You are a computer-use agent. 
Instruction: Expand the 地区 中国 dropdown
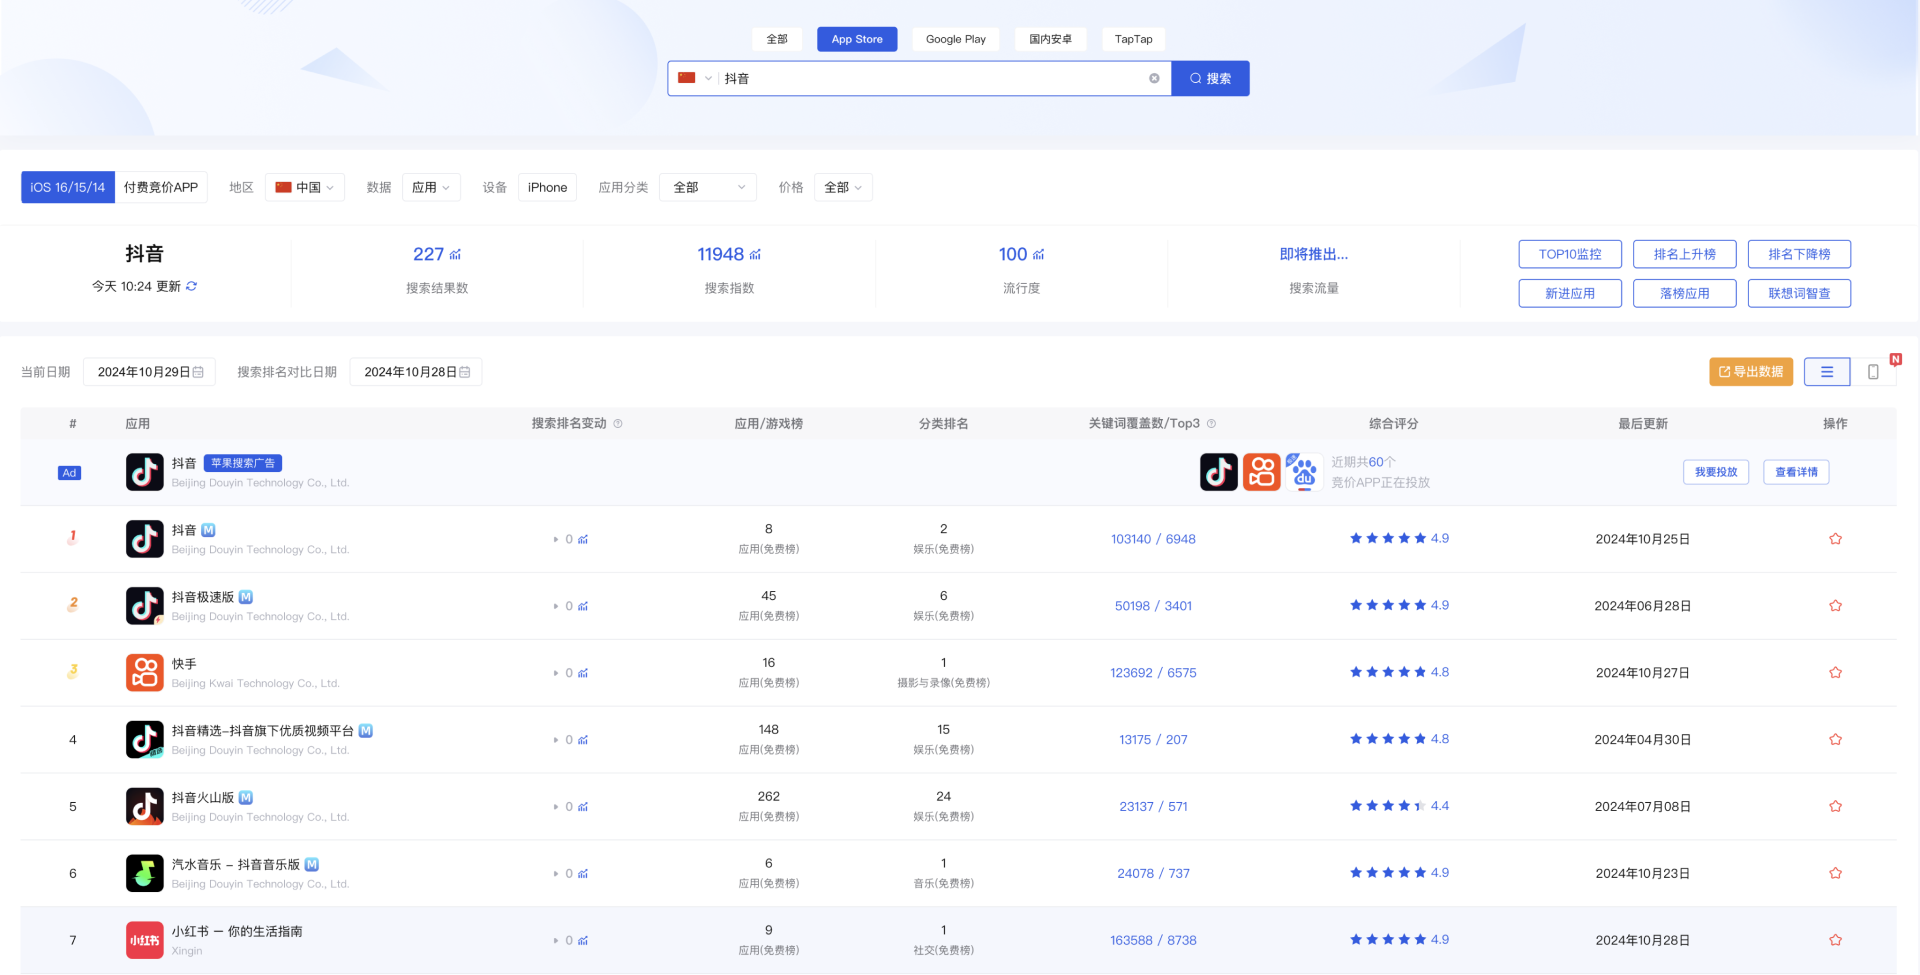305,187
